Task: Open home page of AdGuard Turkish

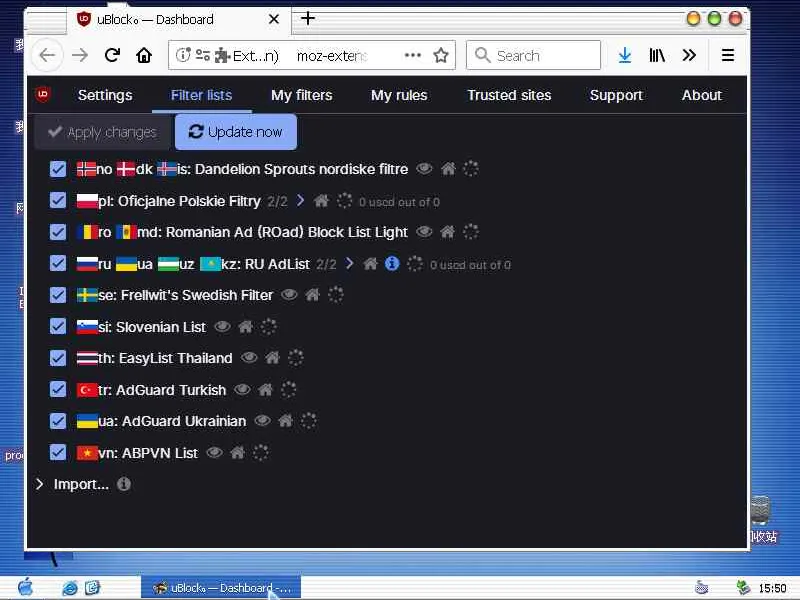Action: click(x=265, y=389)
